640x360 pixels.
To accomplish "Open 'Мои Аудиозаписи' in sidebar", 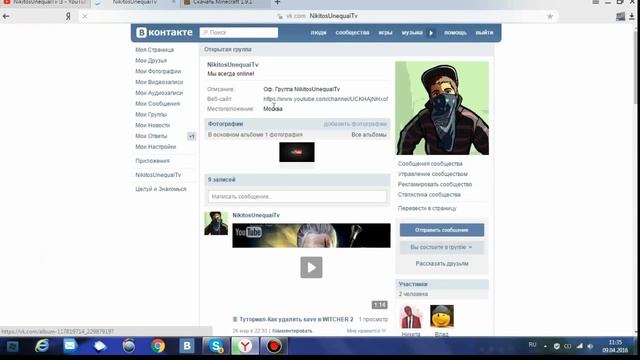I will click(159, 93).
